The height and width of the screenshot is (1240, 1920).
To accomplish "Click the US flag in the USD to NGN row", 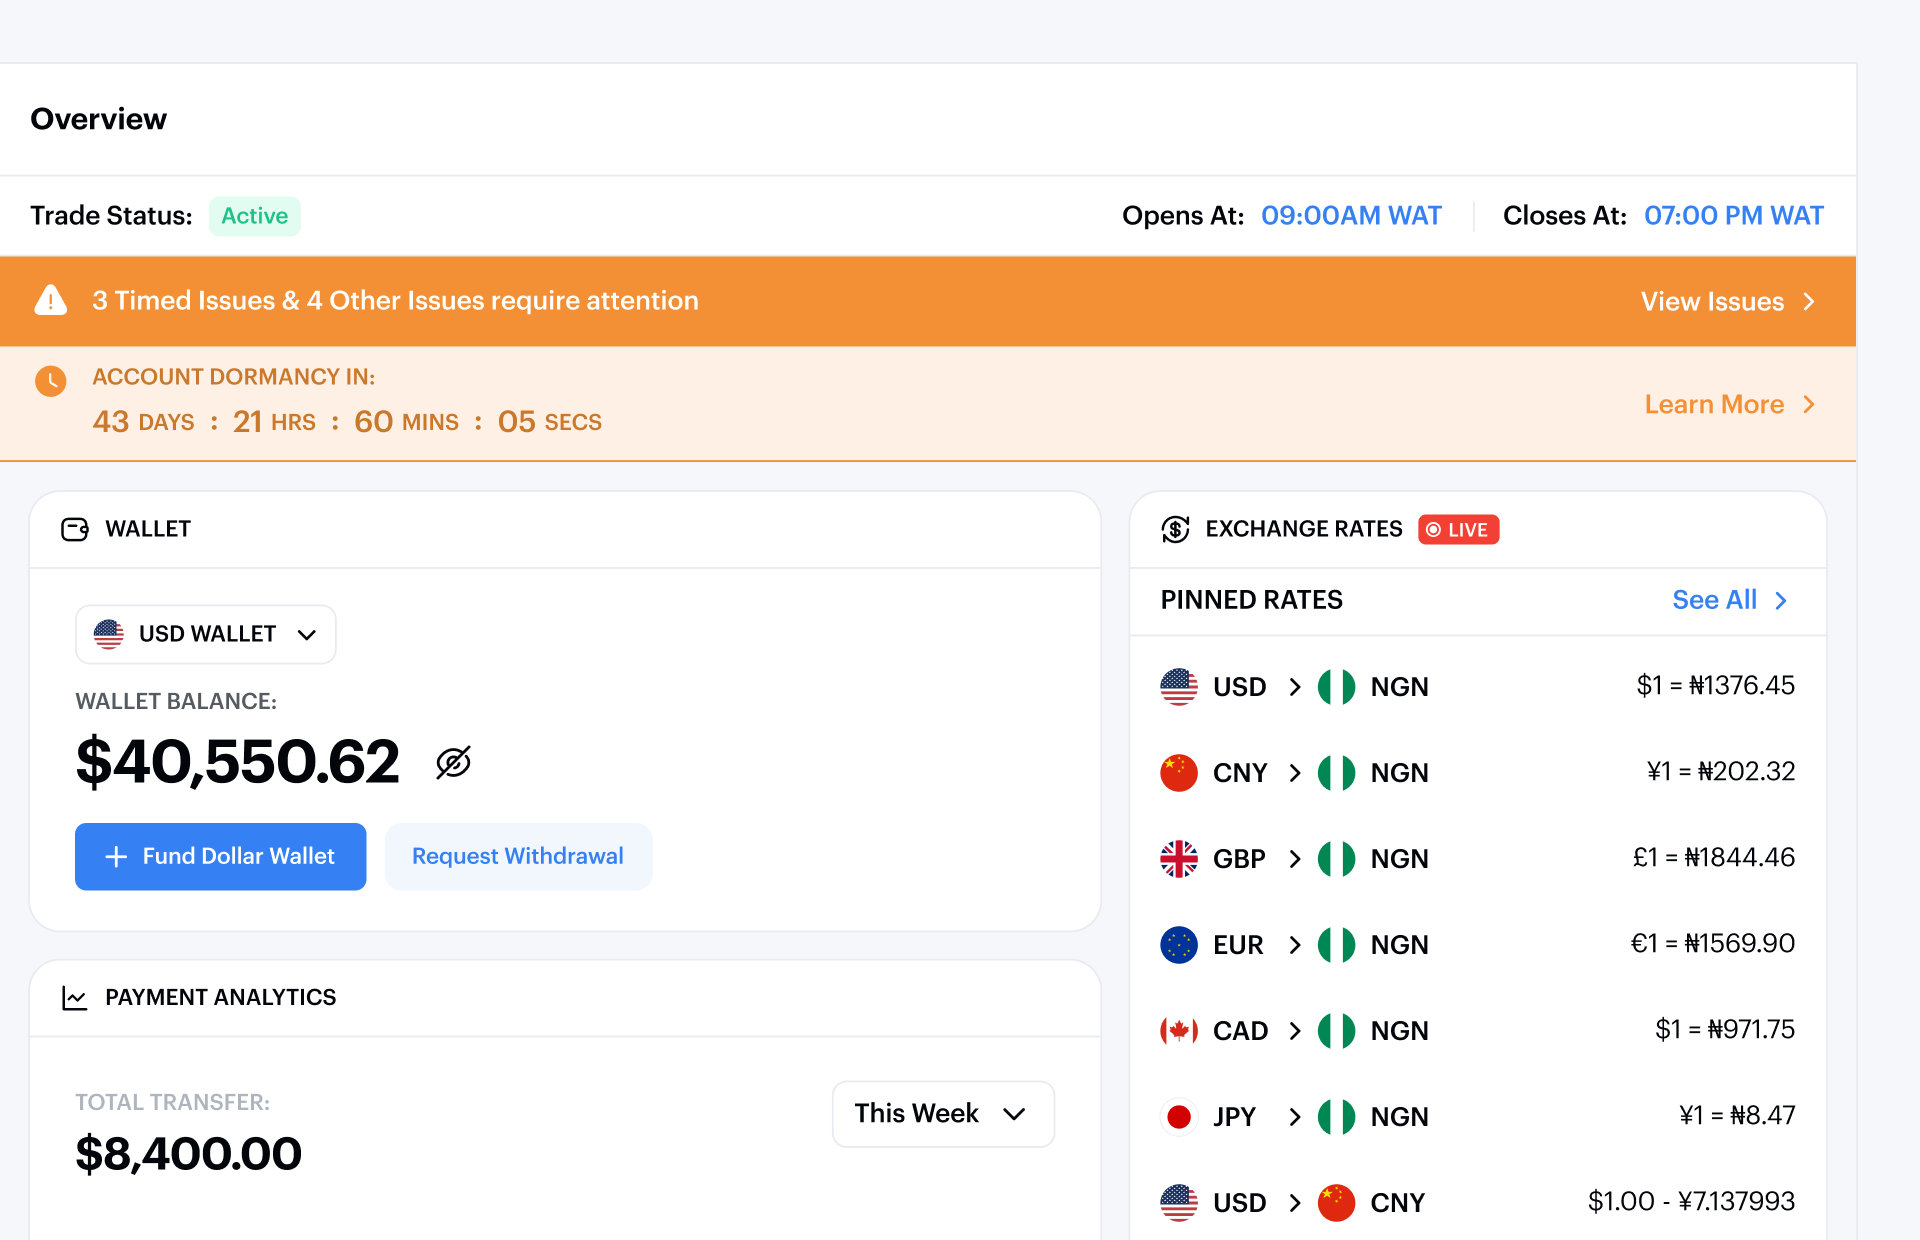I will [1179, 687].
